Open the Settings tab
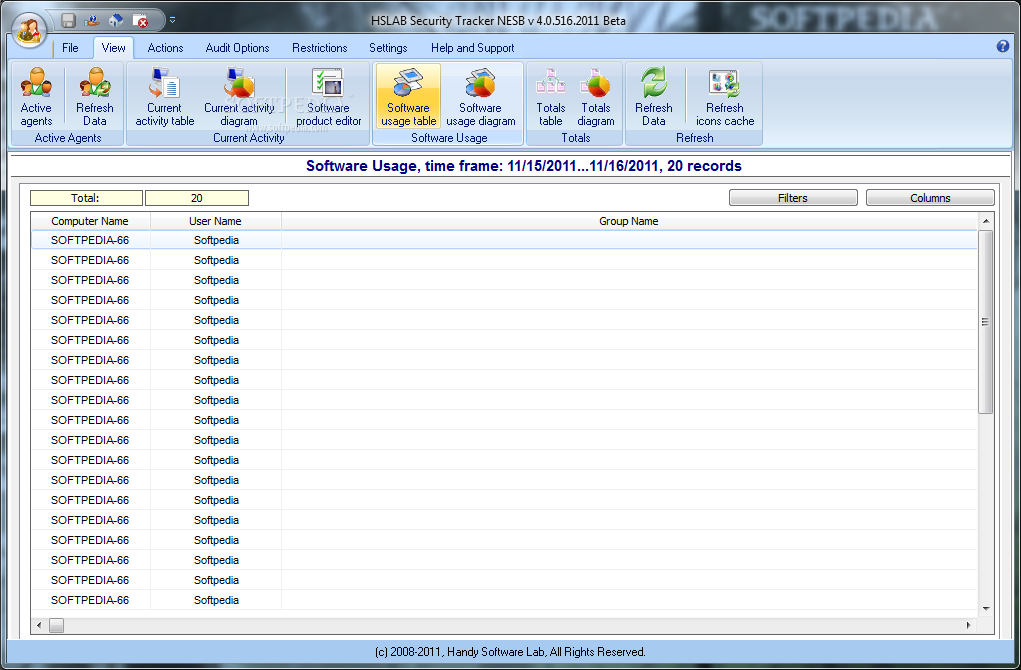Viewport: 1021px width, 670px height. click(388, 48)
